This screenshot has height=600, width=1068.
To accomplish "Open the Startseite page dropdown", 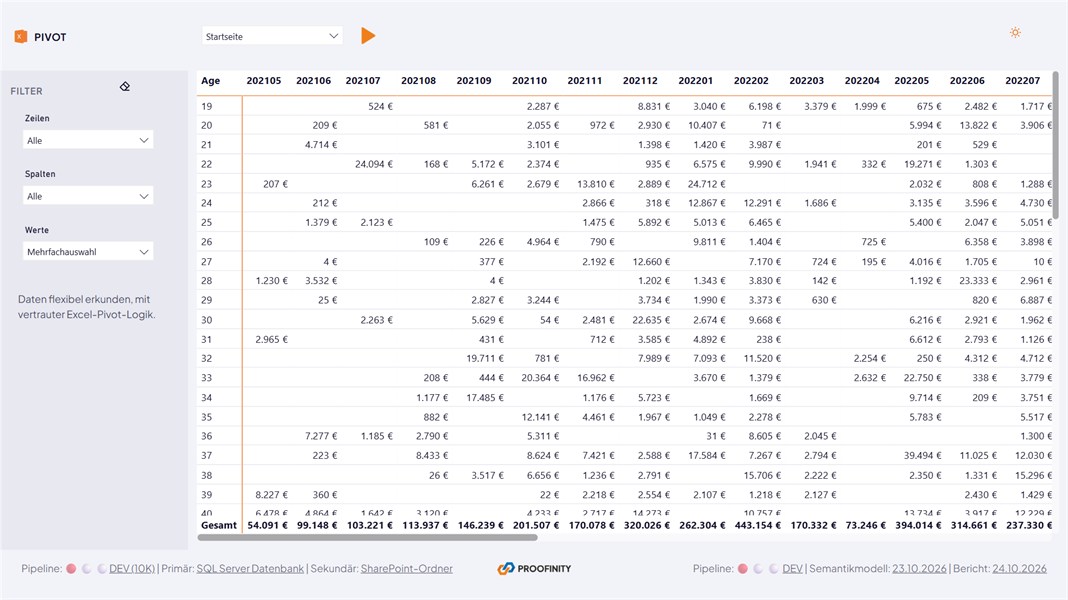I will (272, 36).
